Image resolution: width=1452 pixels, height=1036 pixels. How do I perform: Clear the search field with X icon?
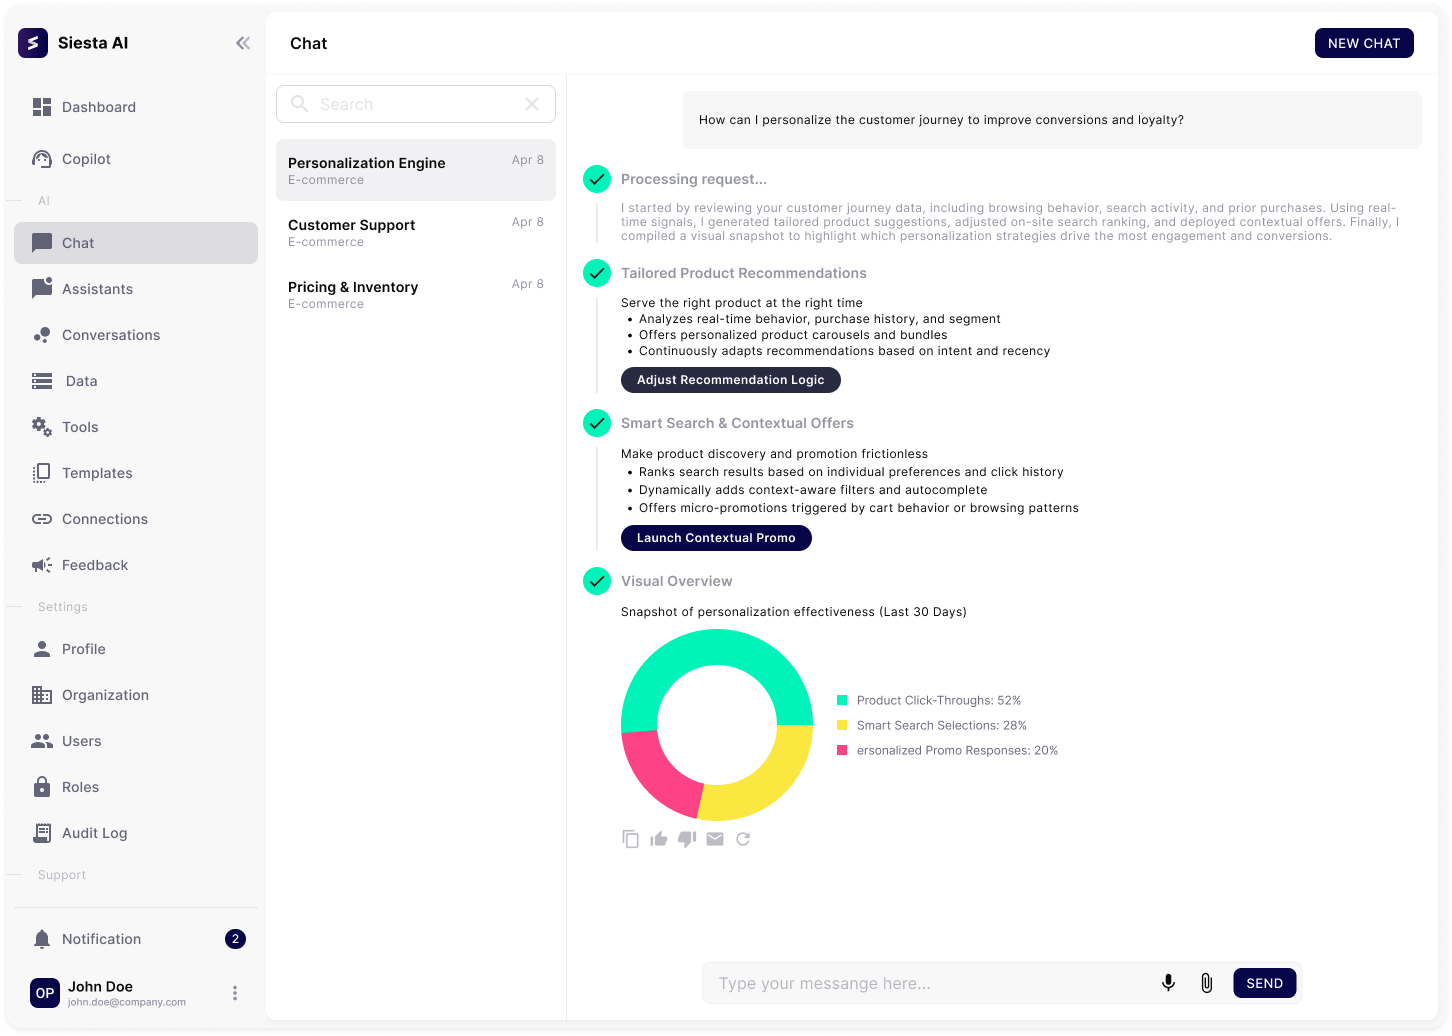[x=532, y=104]
